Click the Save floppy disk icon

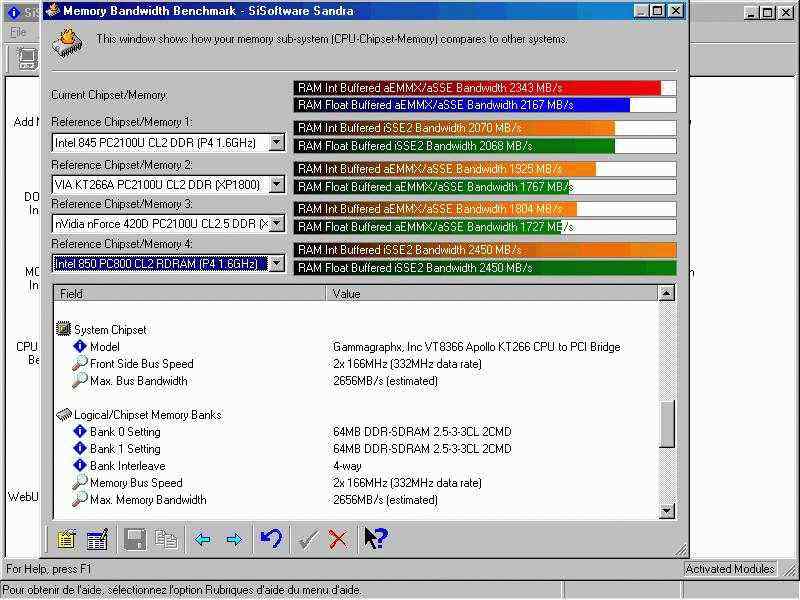tap(135, 539)
